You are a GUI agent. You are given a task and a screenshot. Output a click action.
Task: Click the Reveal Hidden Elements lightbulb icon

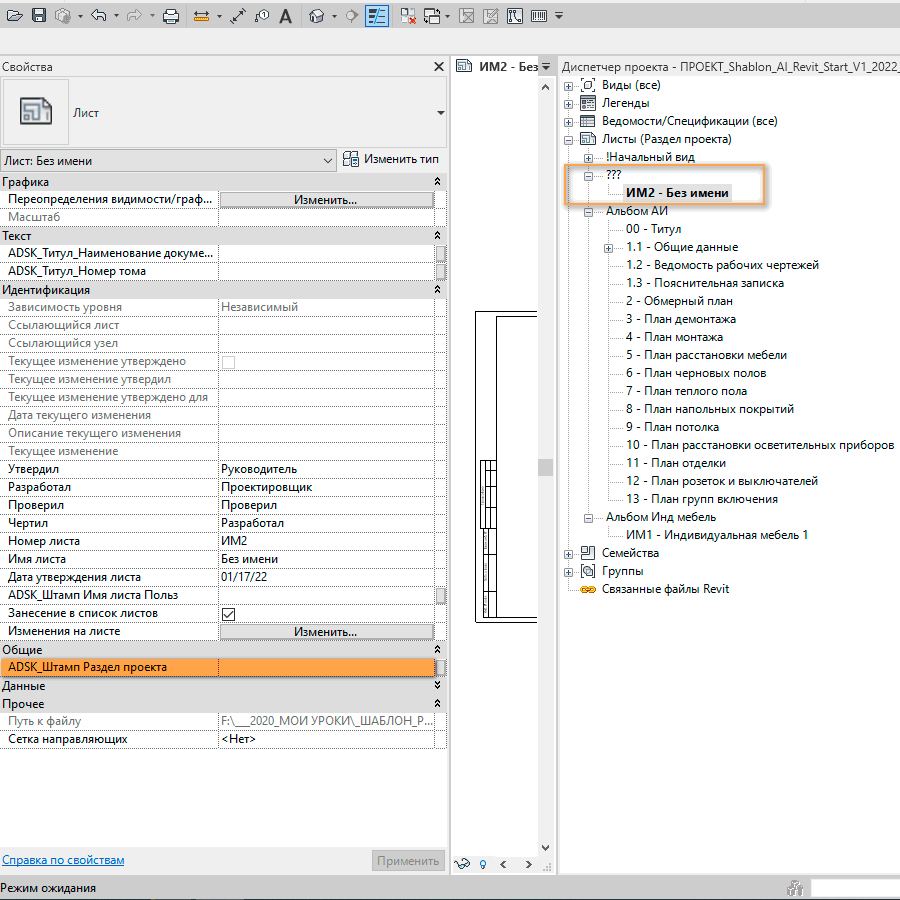click(x=483, y=864)
